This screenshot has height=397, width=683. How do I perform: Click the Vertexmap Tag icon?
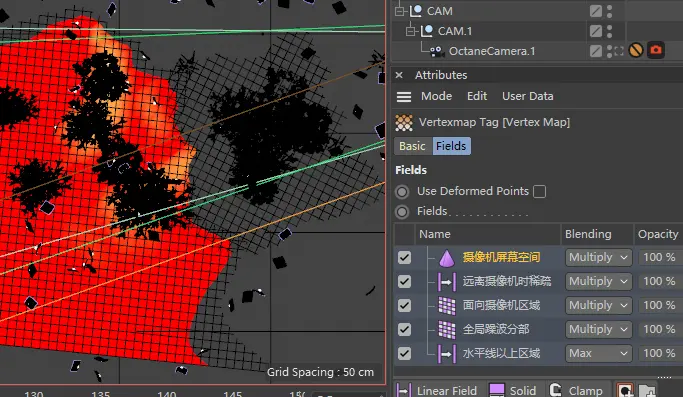point(404,122)
